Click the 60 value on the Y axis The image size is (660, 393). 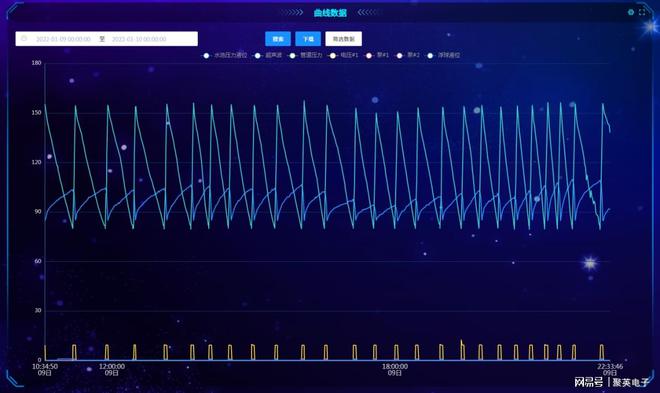click(38, 261)
